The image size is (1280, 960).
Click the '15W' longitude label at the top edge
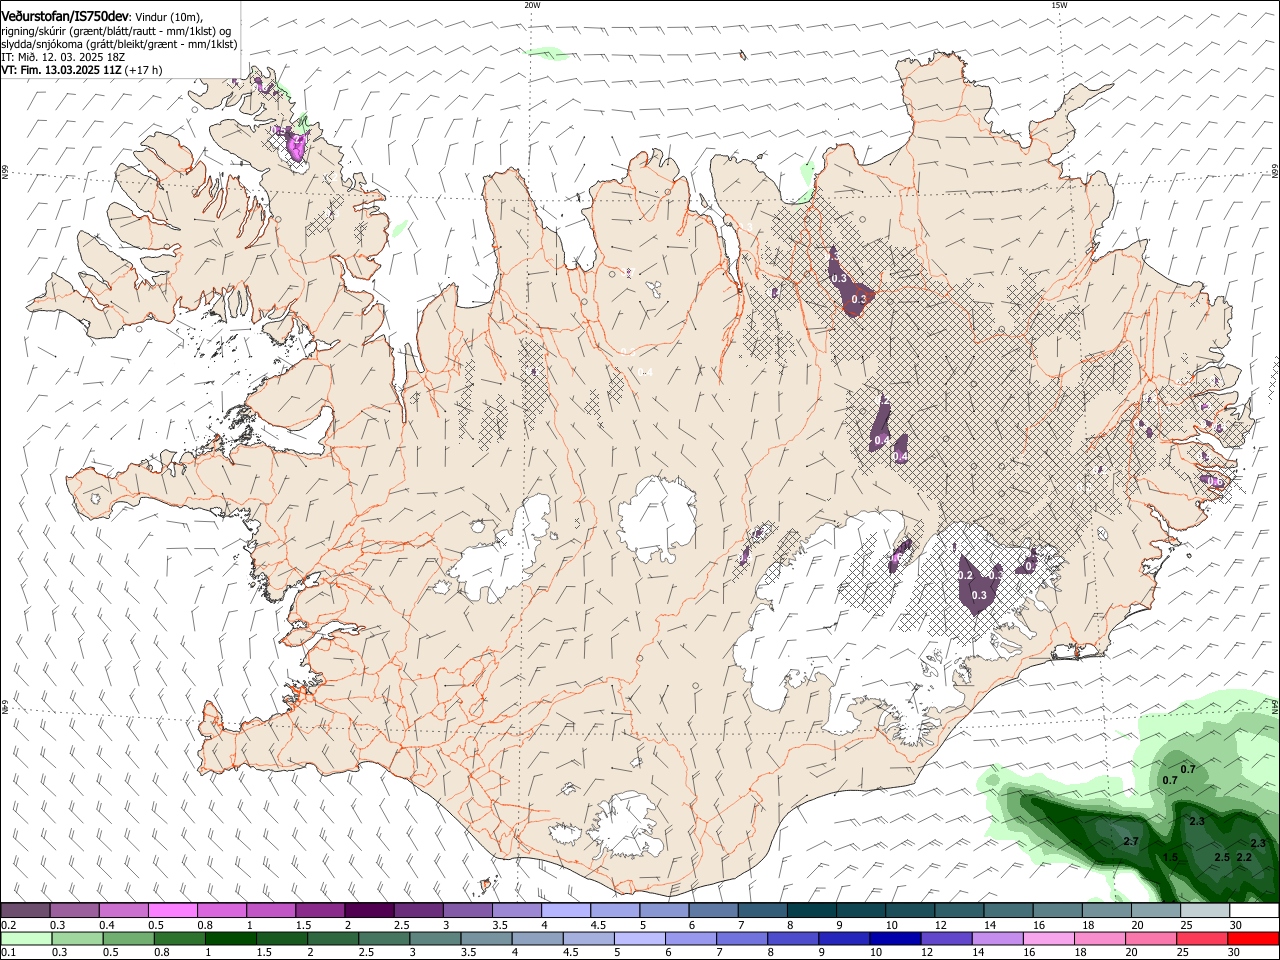[x=1059, y=5]
